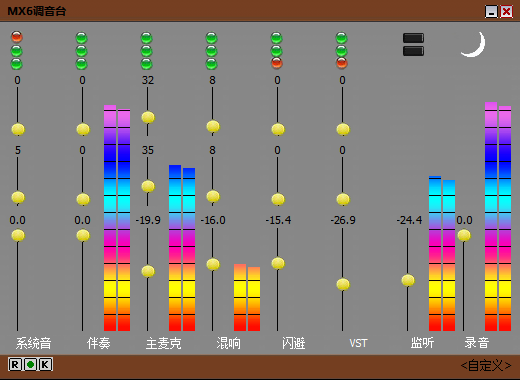This screenshot has width=520, height=380.
Task: Click the 监听 level meter bars
Action: pyautogui.click(x=442, y=253)
